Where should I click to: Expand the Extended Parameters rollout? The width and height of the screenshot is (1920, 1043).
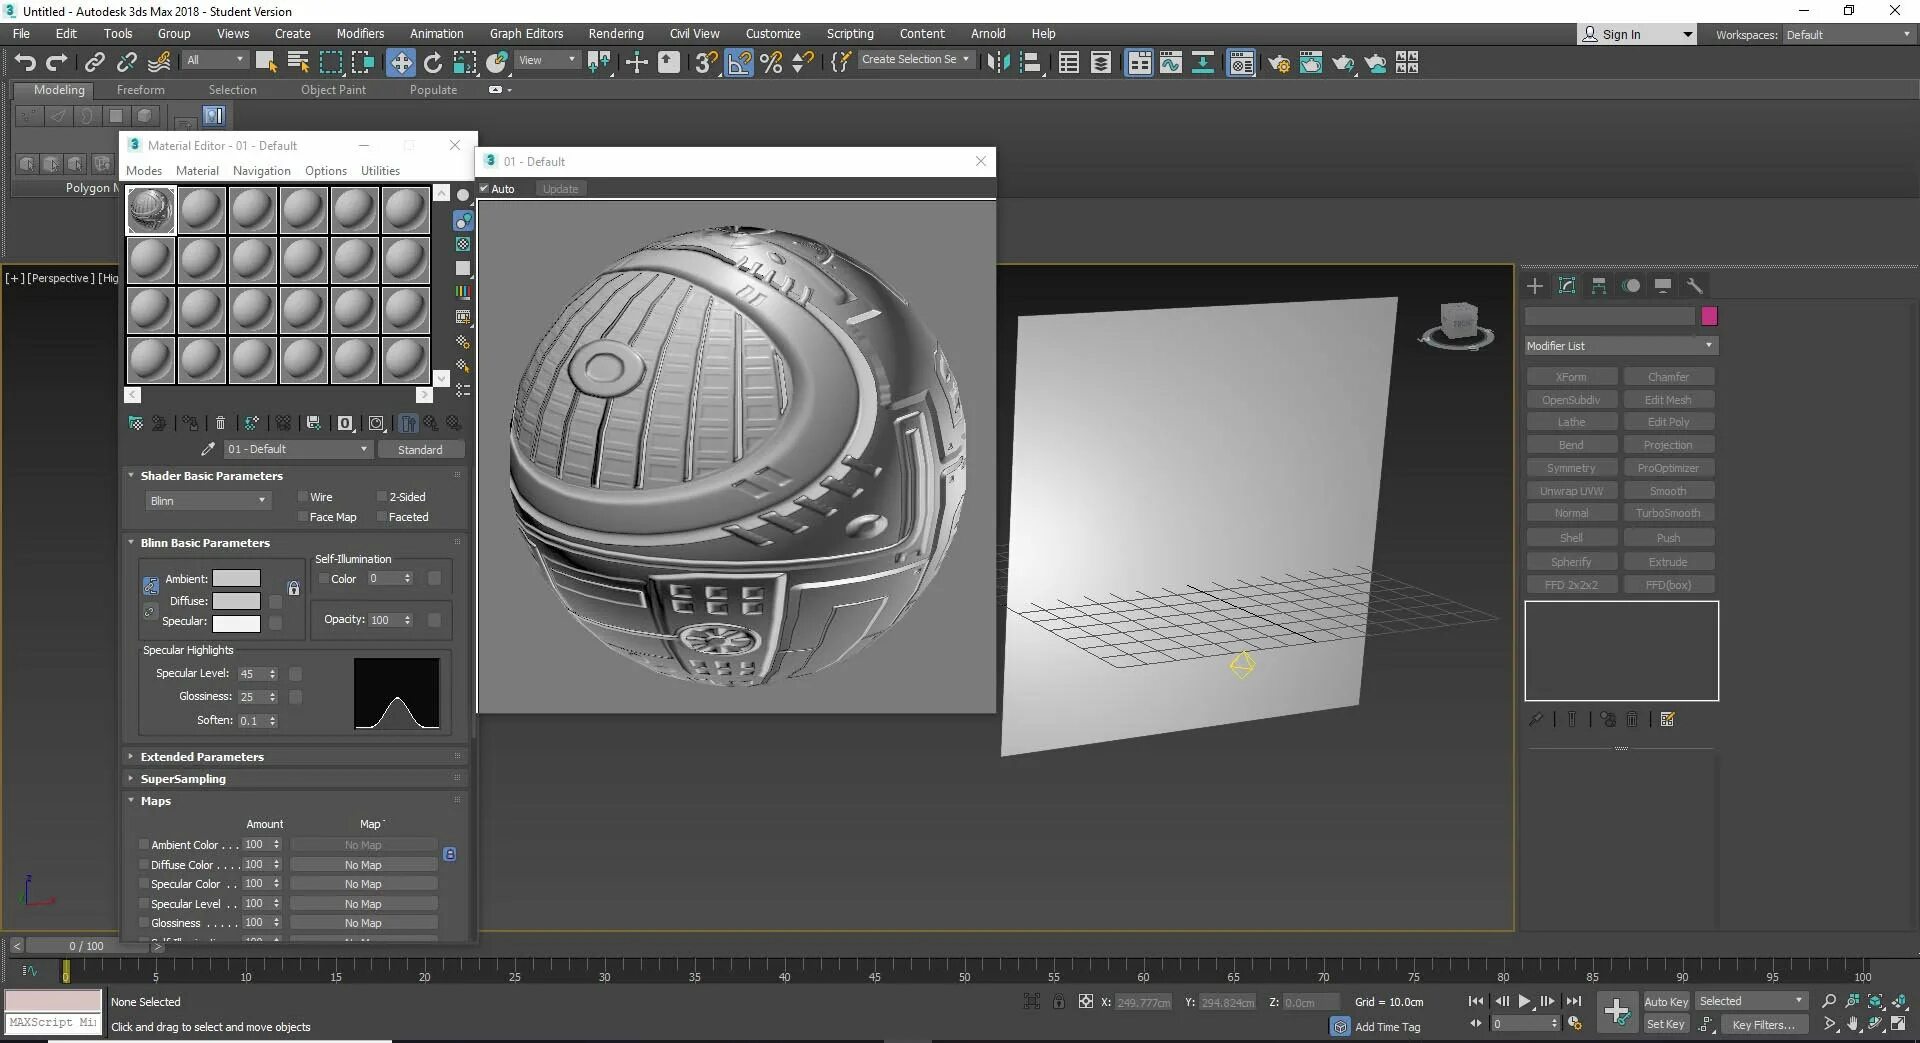click(x=202, y=757)
